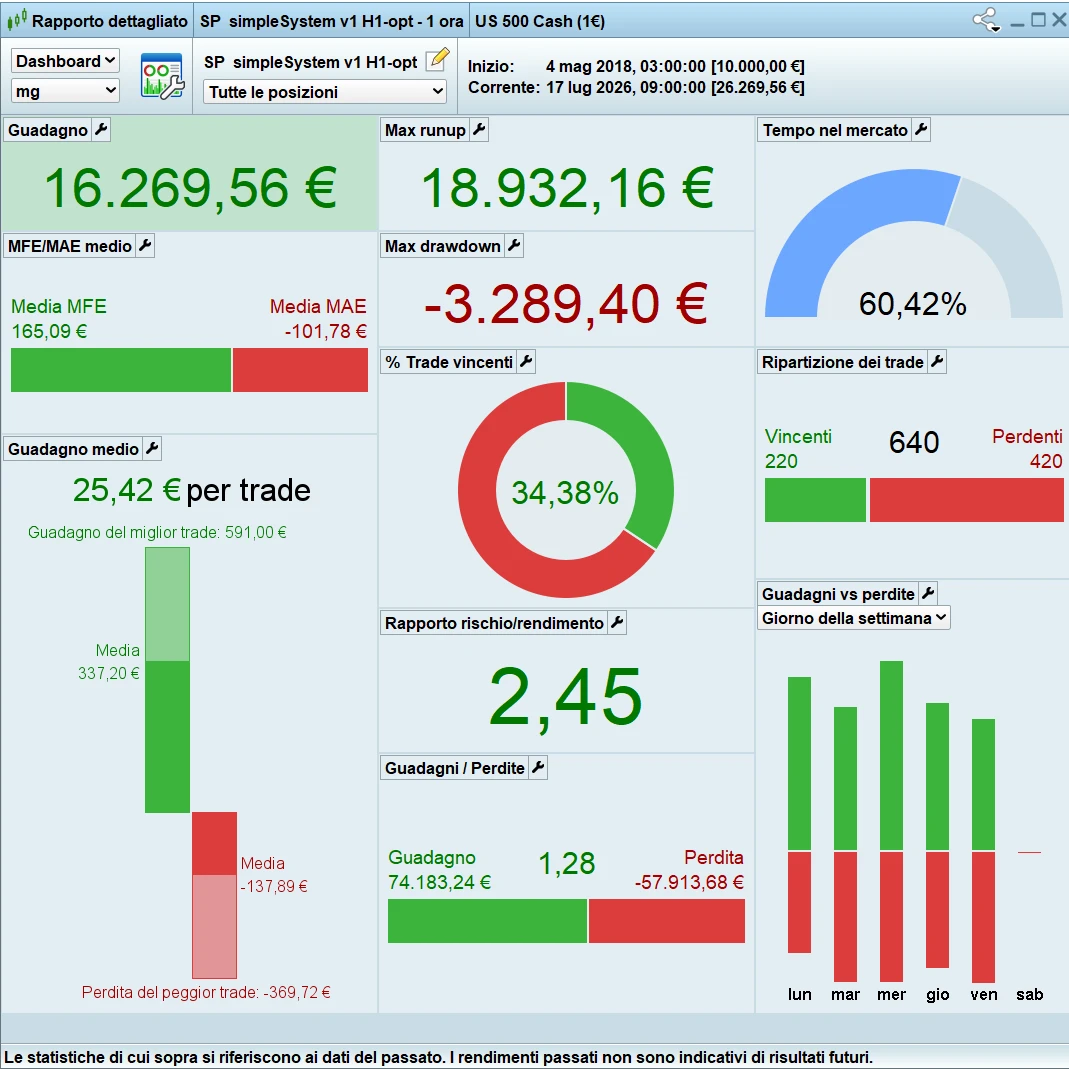
Task: Click the 34,38% winning trades donut chart
Action: [x=566, y=490]
